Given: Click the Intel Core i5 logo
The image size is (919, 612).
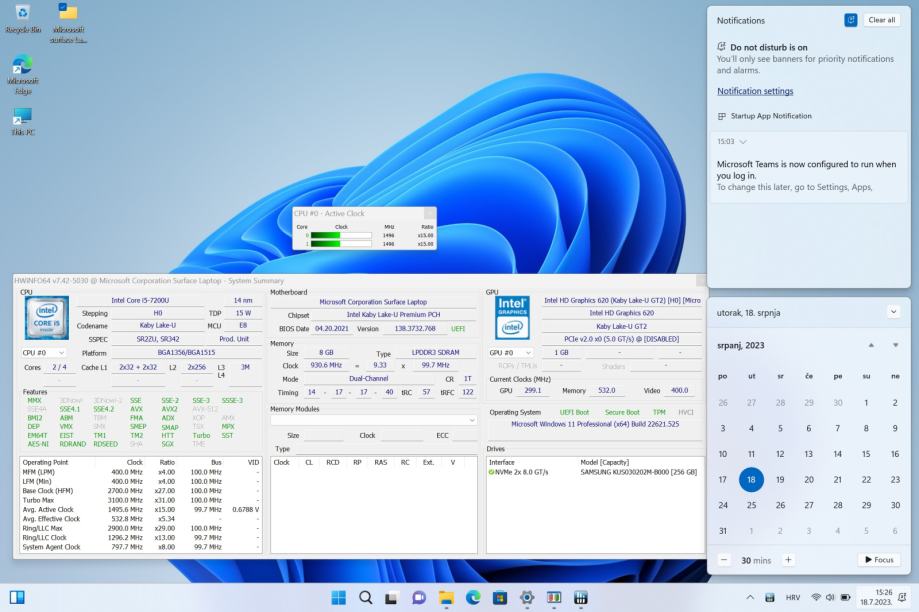Looking at the screenshot, I should coord(45,317).
